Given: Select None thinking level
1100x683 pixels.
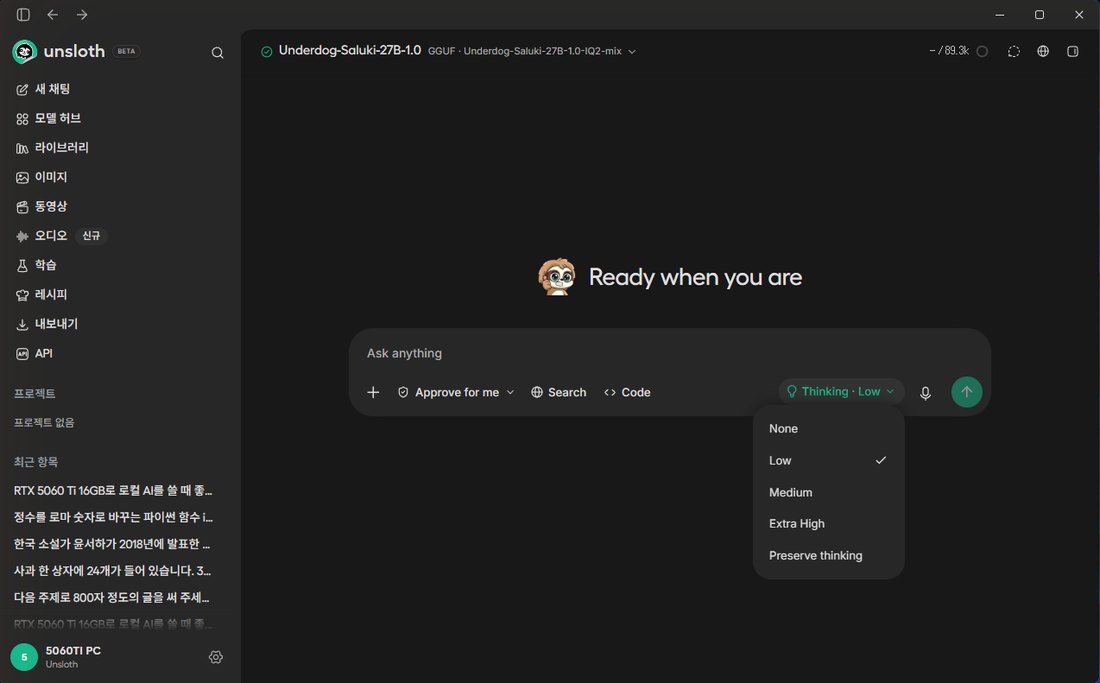Looking at the screenshot, I should click(829, 428).
